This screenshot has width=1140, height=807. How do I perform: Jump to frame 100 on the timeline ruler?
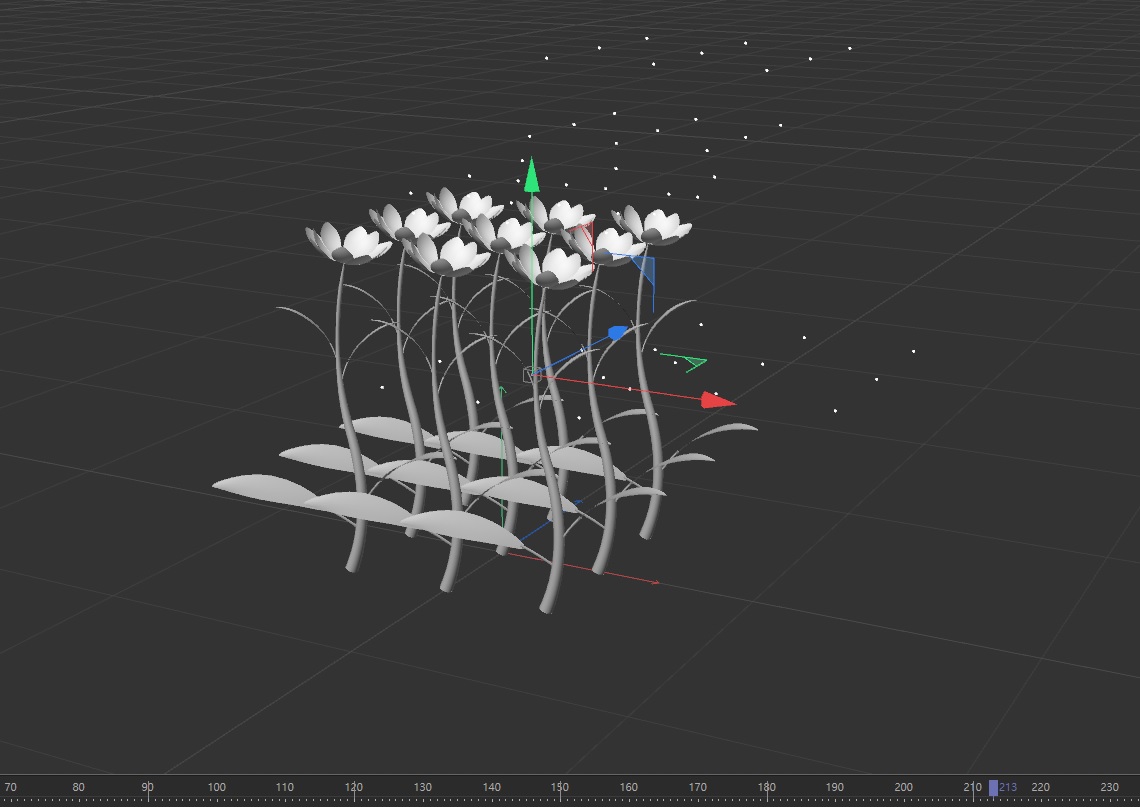(217, 787)
